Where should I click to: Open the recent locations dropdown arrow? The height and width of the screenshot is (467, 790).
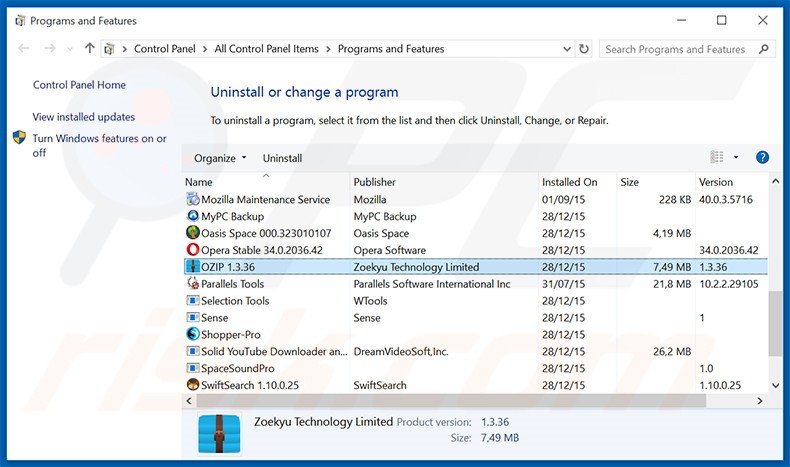70,49
